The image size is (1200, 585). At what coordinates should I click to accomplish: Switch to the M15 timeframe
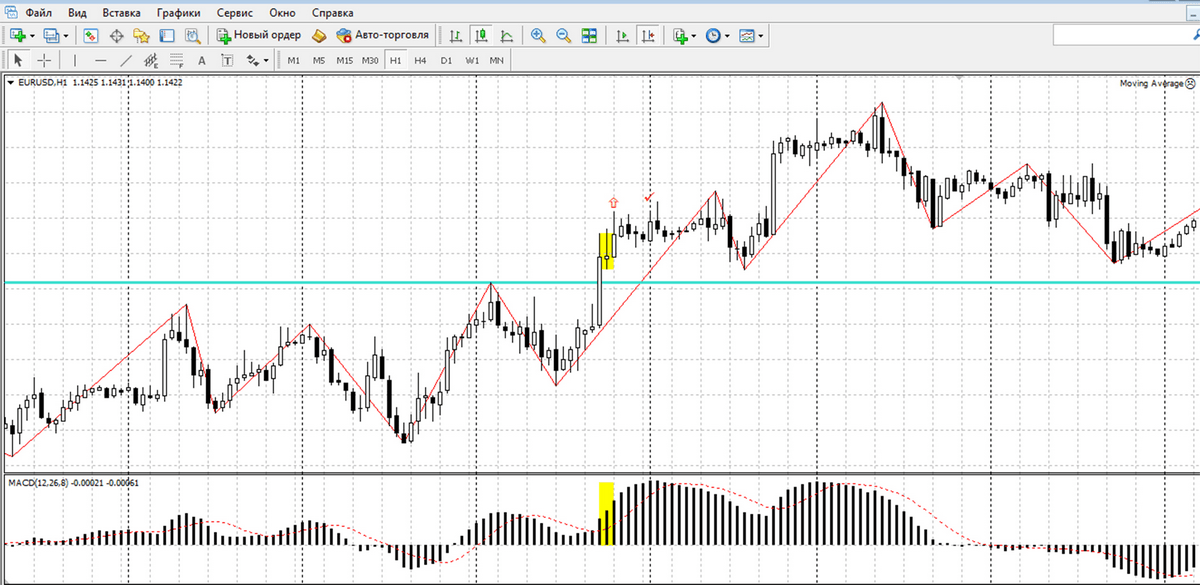click(x=344, y=61)
